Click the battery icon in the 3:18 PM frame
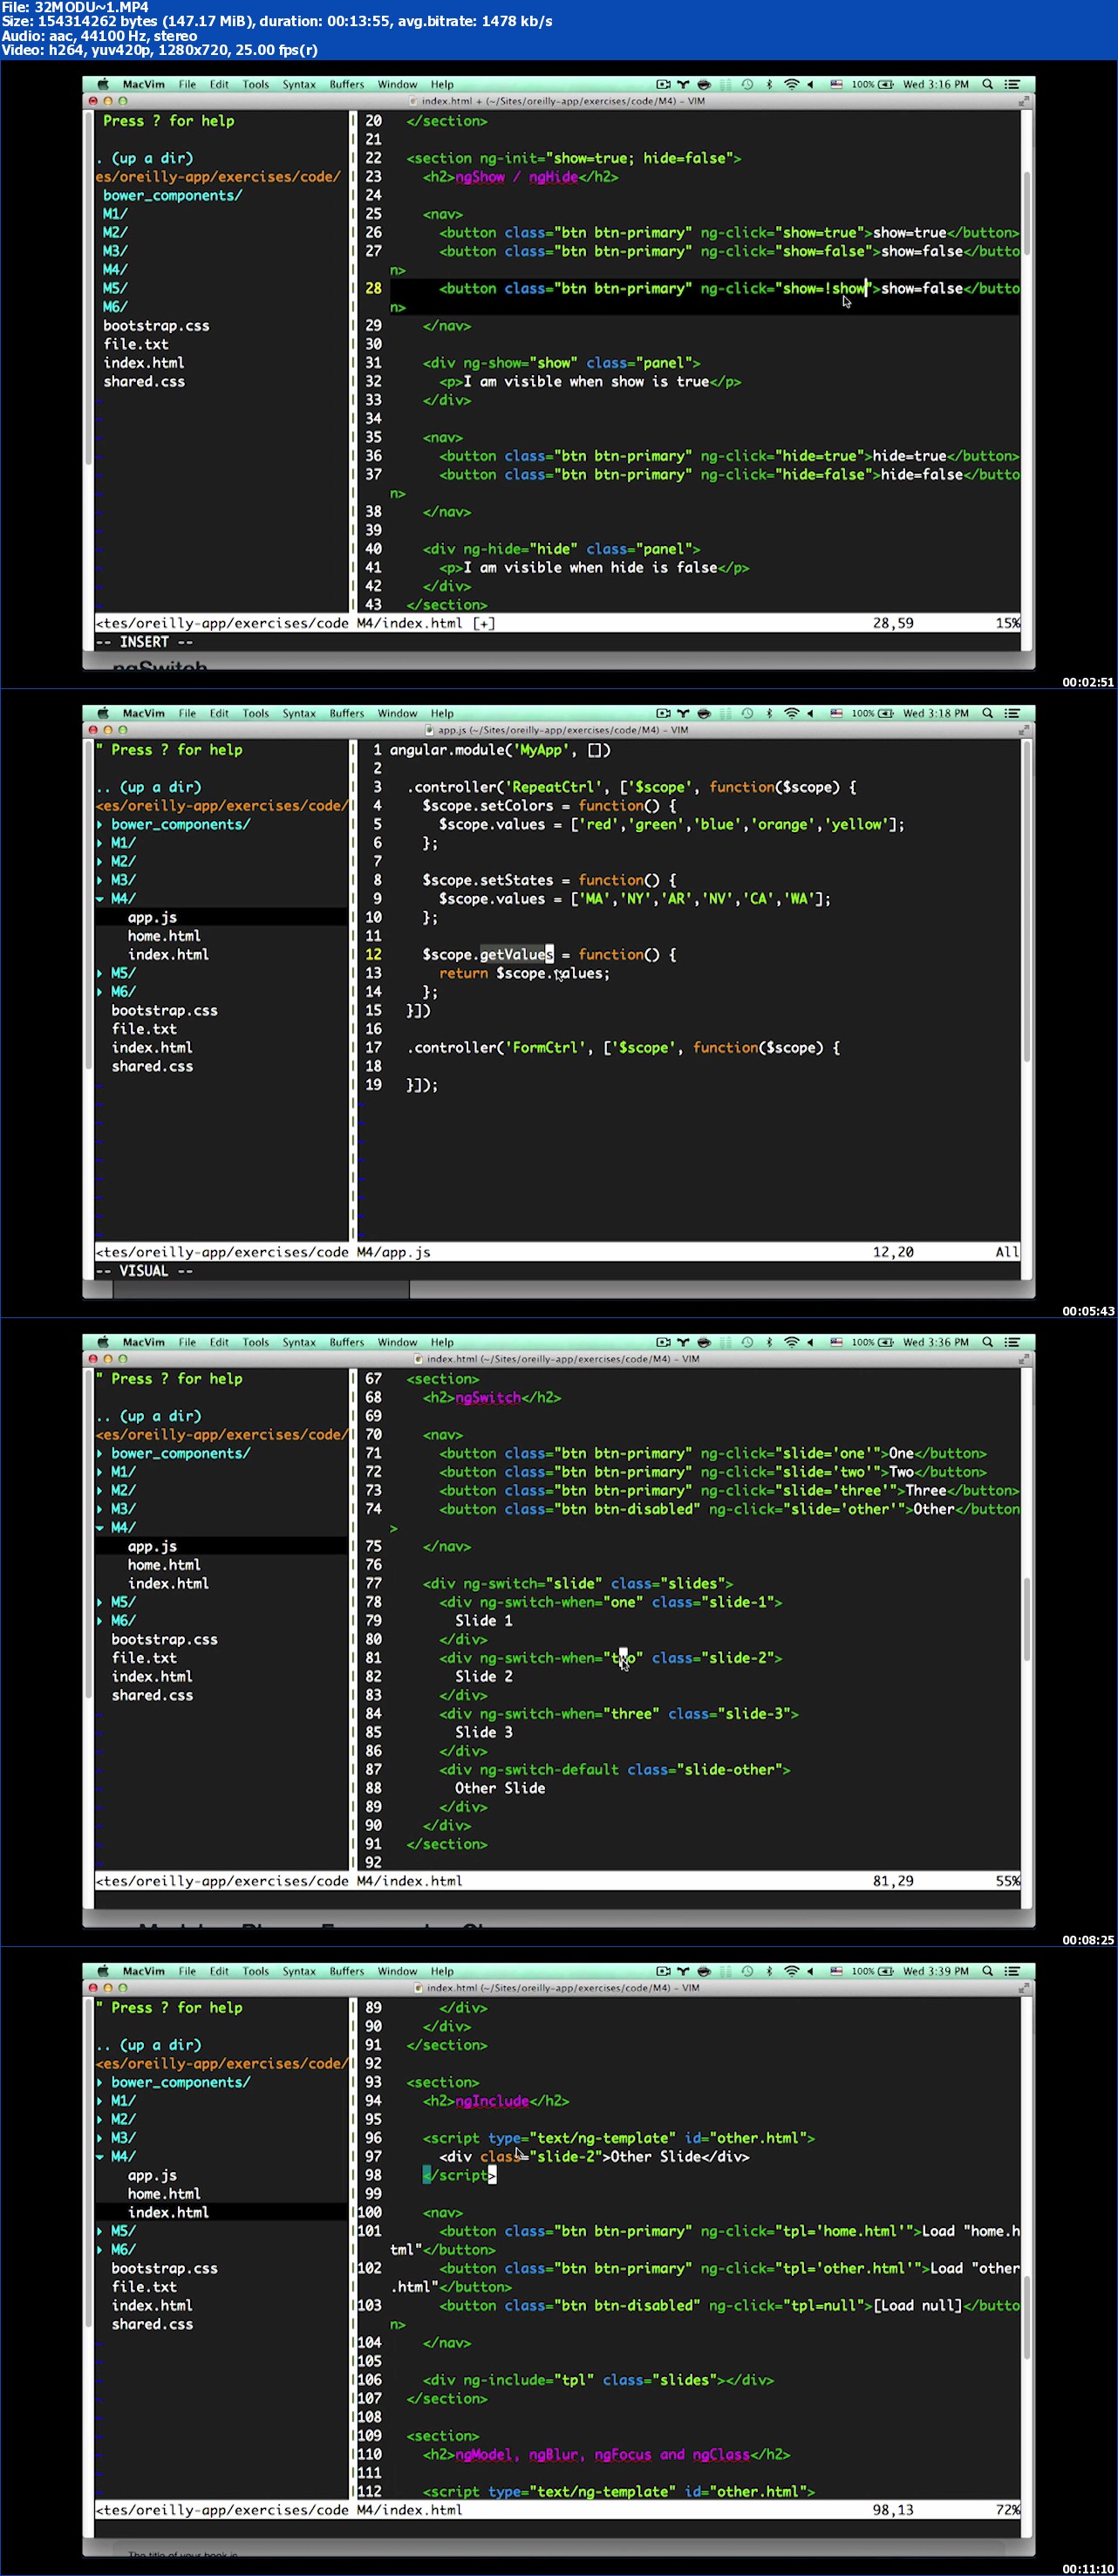Screen dimensions: 1118x2576 pyautogui.click(x=885, y=714)
